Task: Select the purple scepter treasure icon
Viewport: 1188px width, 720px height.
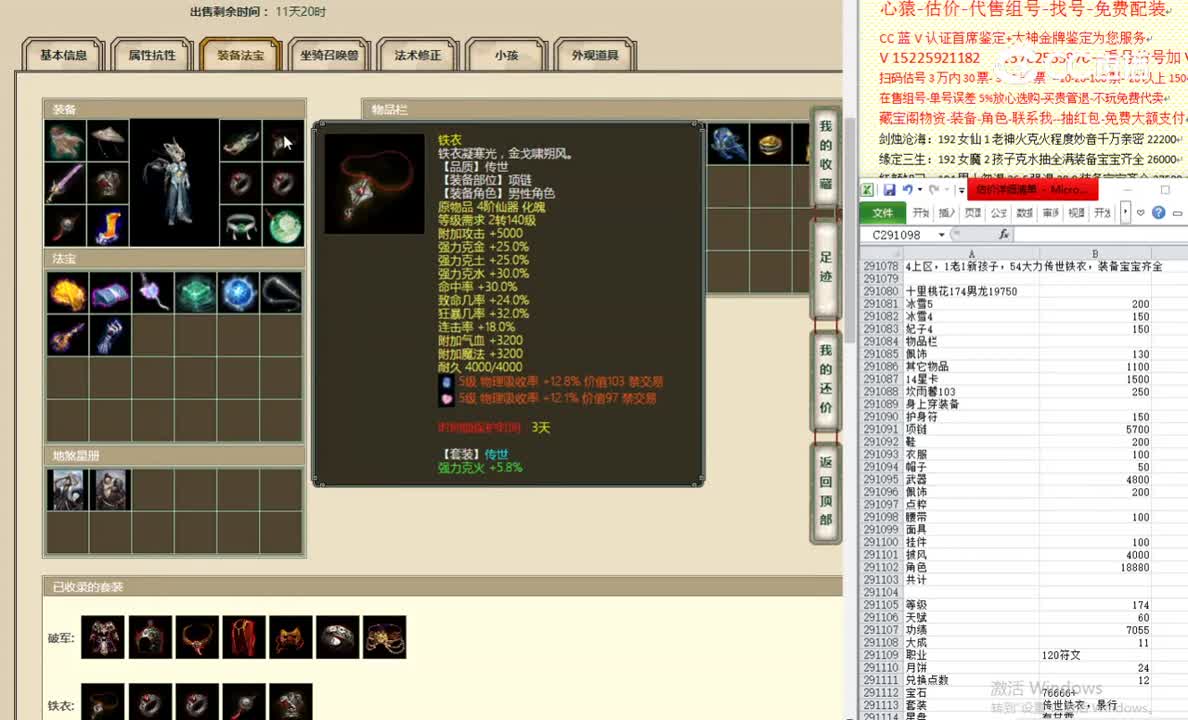Action: [152, 293]
